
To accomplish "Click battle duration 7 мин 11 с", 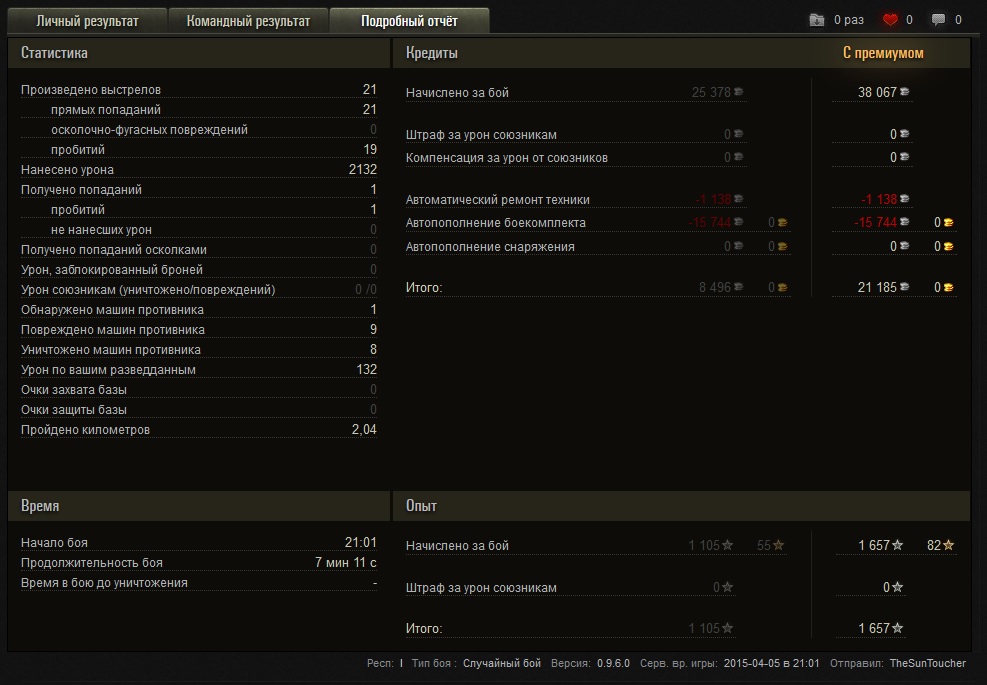I will 346,562.
